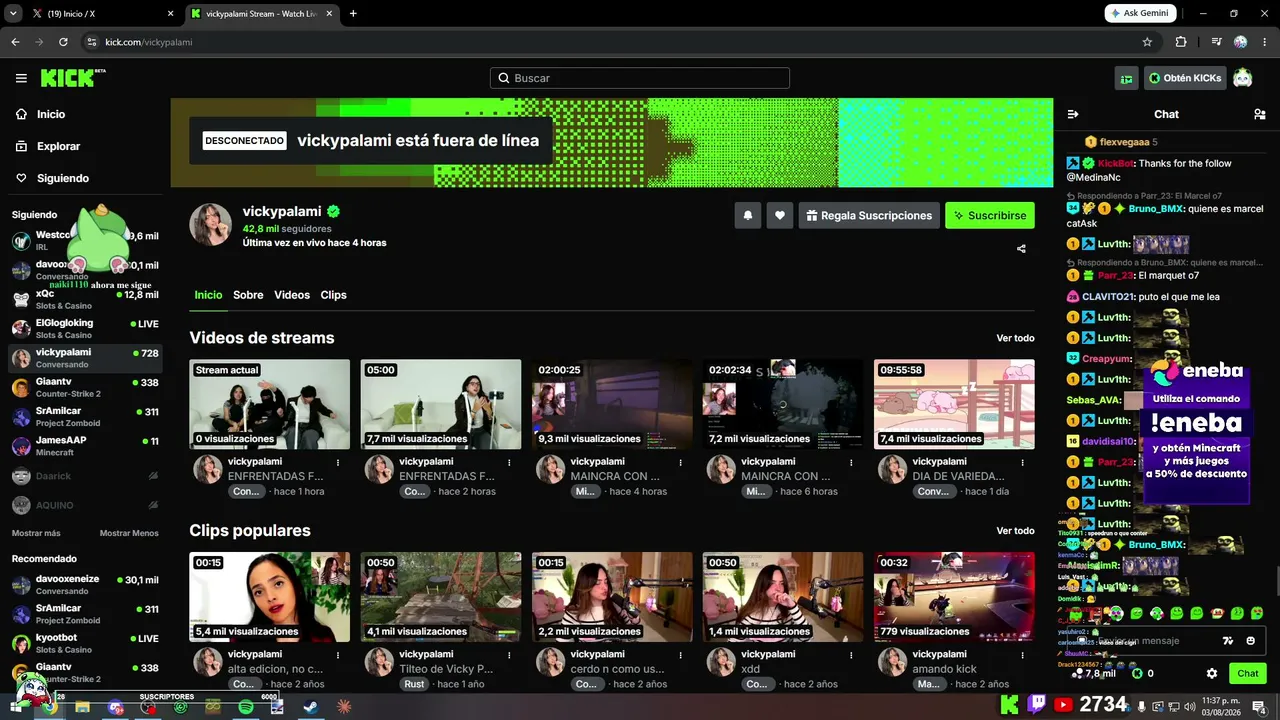Open JamesAAP channel in the sidebar
Viewport: 1280px width, 720px height.
[x=85, y=446]
